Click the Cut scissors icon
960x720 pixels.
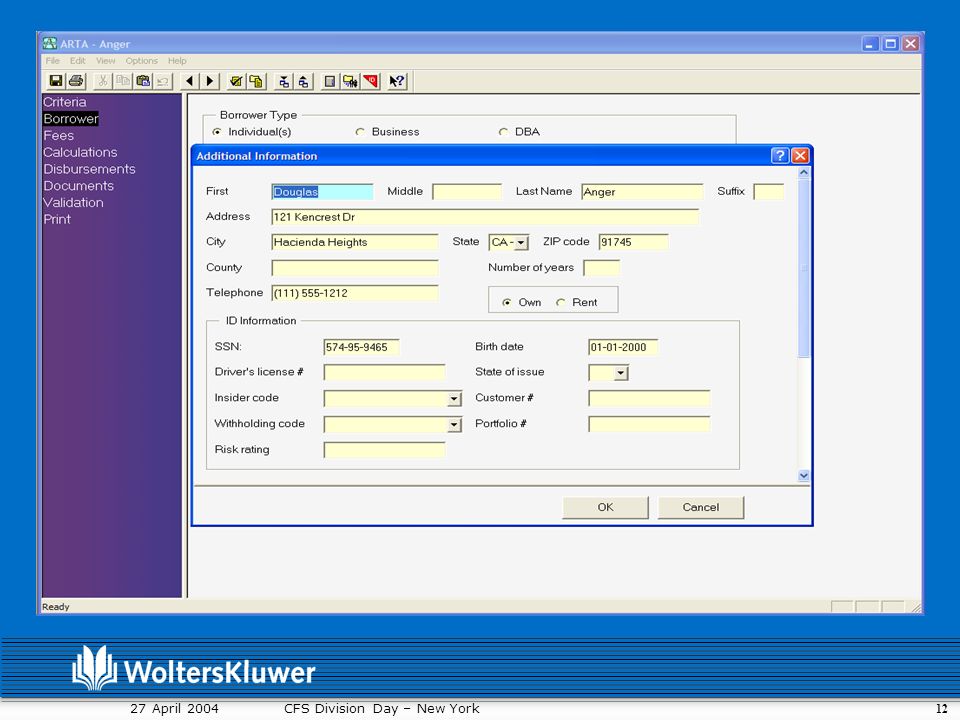102,81
